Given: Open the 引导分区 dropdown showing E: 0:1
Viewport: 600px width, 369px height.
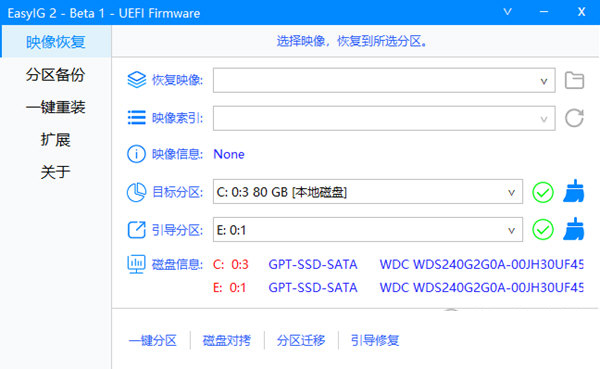Looking at the screenshot, I should 368,230.
